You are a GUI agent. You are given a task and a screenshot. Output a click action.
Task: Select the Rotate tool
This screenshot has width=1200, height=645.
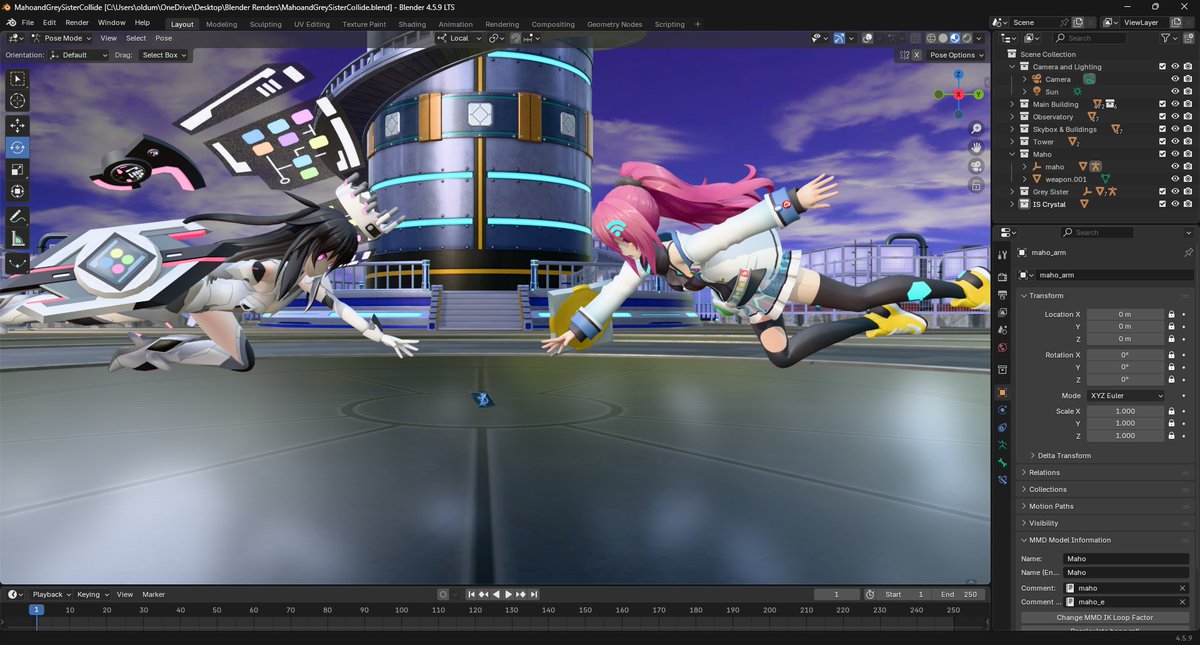[18, 147]
